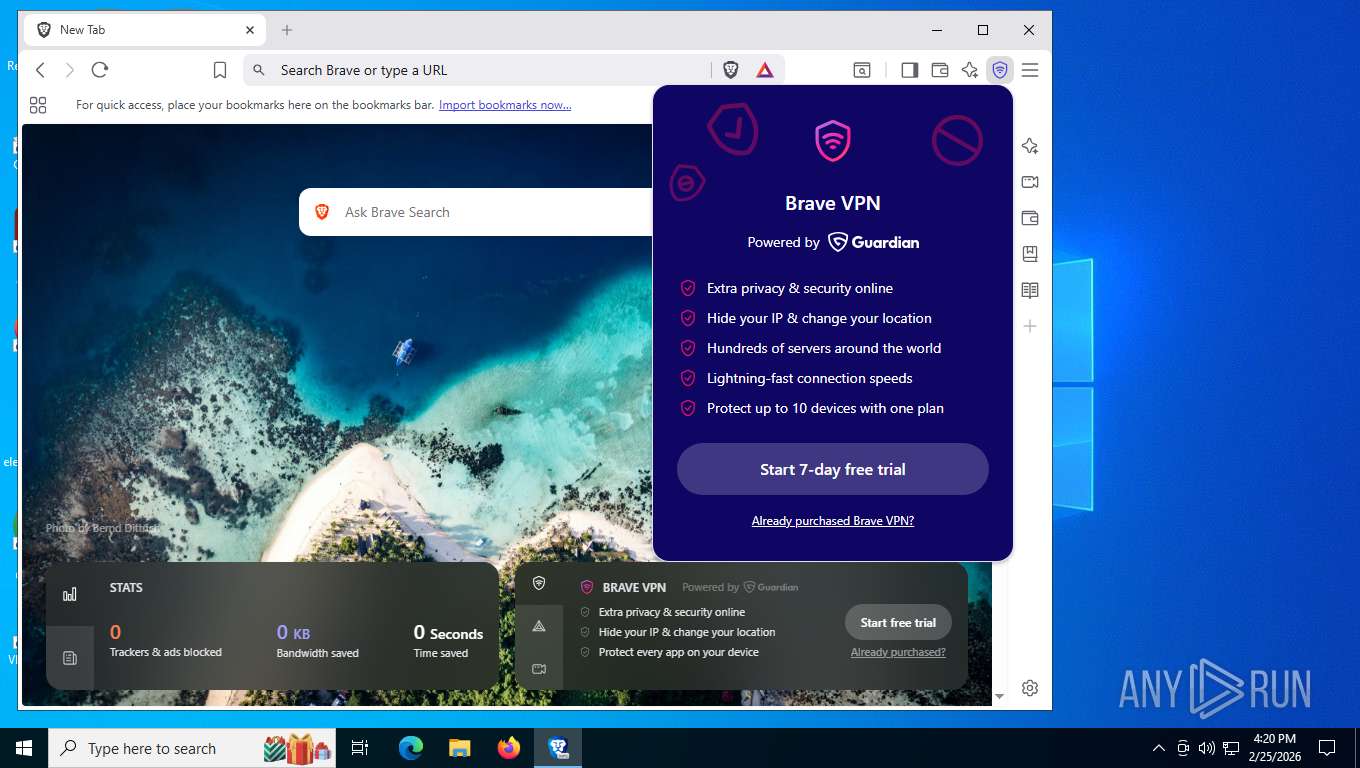Open Windows Start menu
Screen dimensions: 1360x768
[x=24, y=748]
